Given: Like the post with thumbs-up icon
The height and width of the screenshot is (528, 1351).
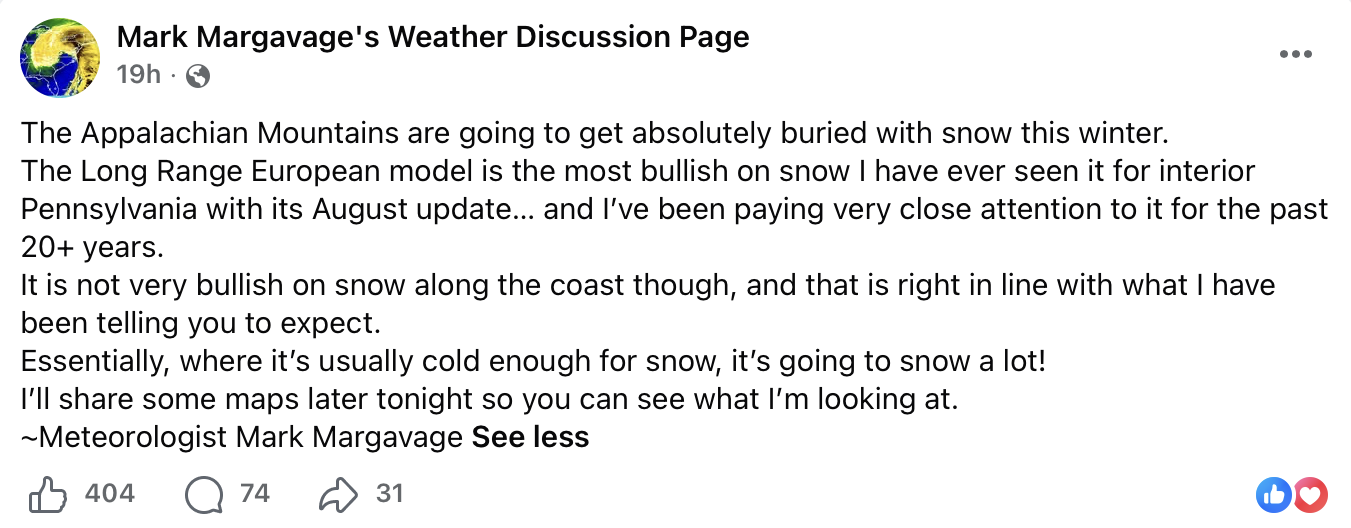Looking at the screenshot, I should (49, 493).
